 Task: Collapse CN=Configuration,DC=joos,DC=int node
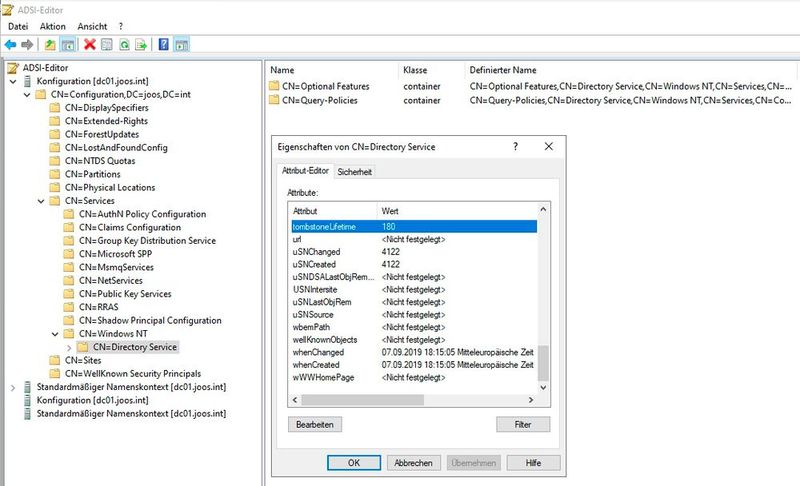[x=27, y=95]
